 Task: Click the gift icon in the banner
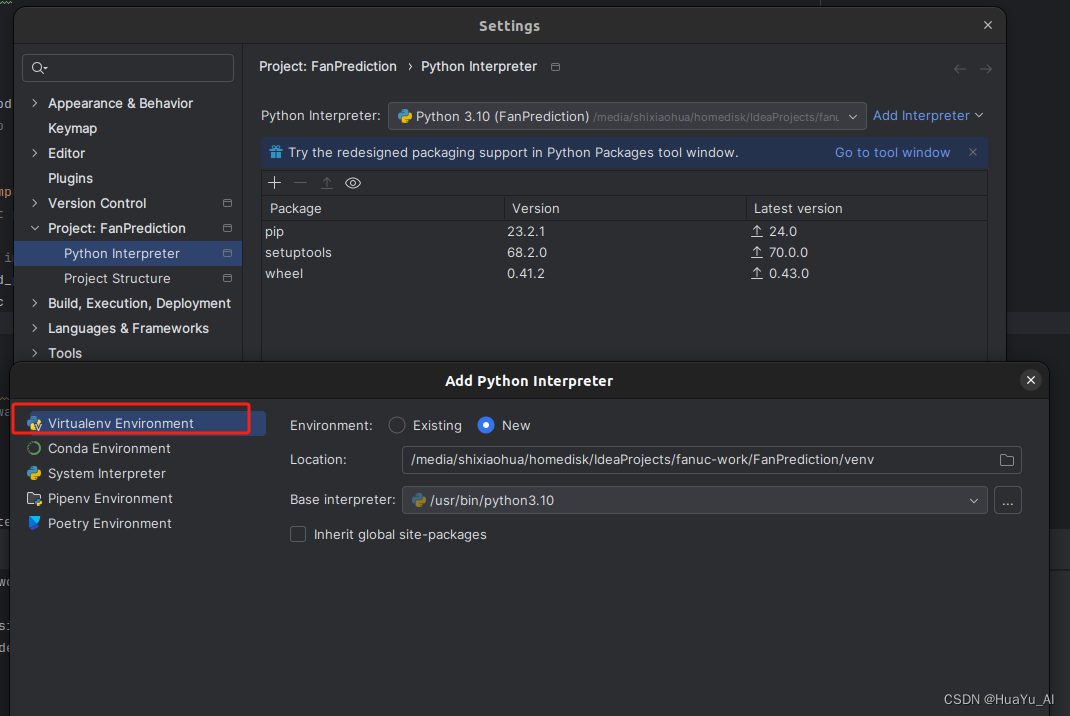276,152
